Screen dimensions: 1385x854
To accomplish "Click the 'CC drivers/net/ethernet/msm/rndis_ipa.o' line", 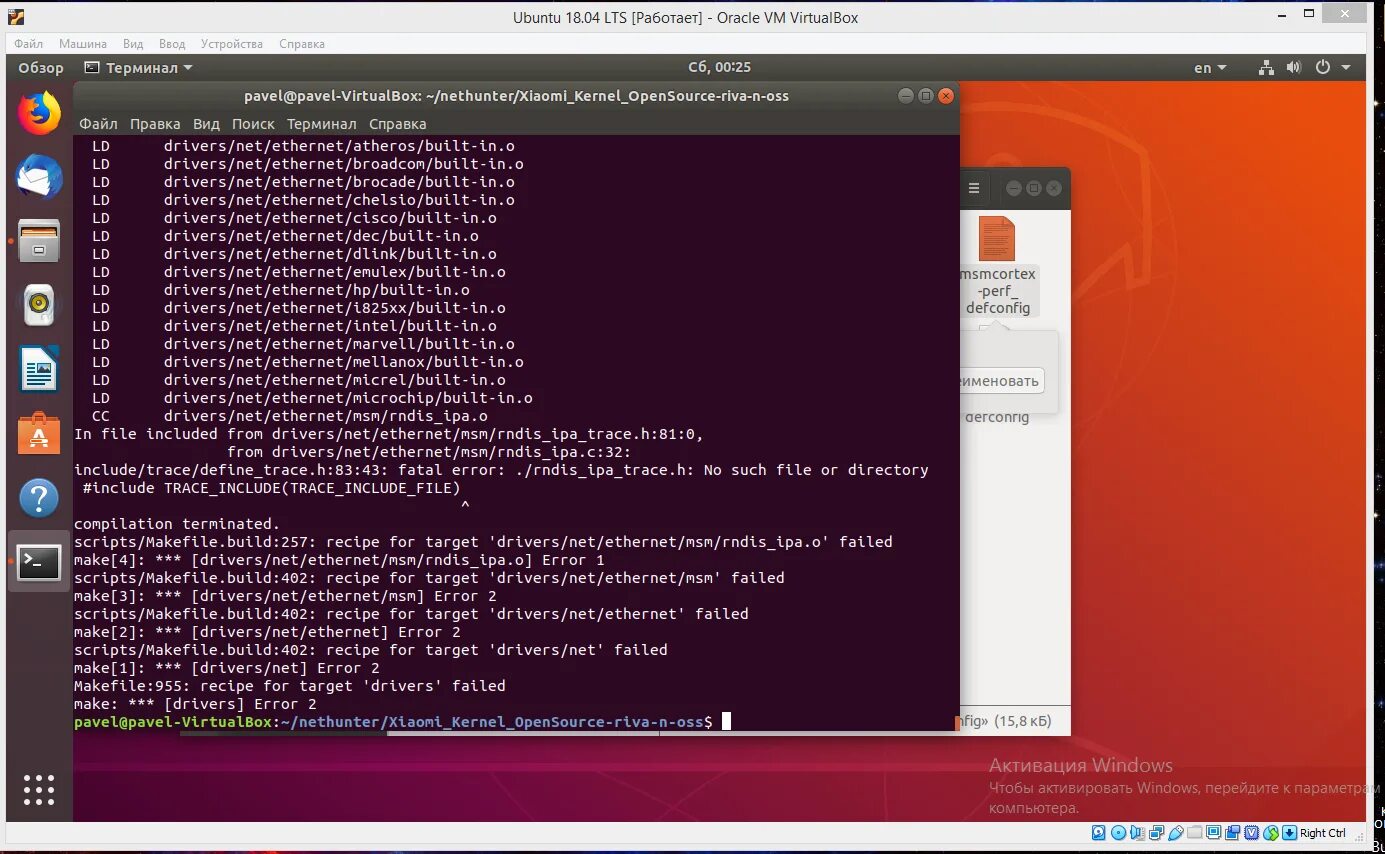I will pyautogui.click(x=290, y=416).
